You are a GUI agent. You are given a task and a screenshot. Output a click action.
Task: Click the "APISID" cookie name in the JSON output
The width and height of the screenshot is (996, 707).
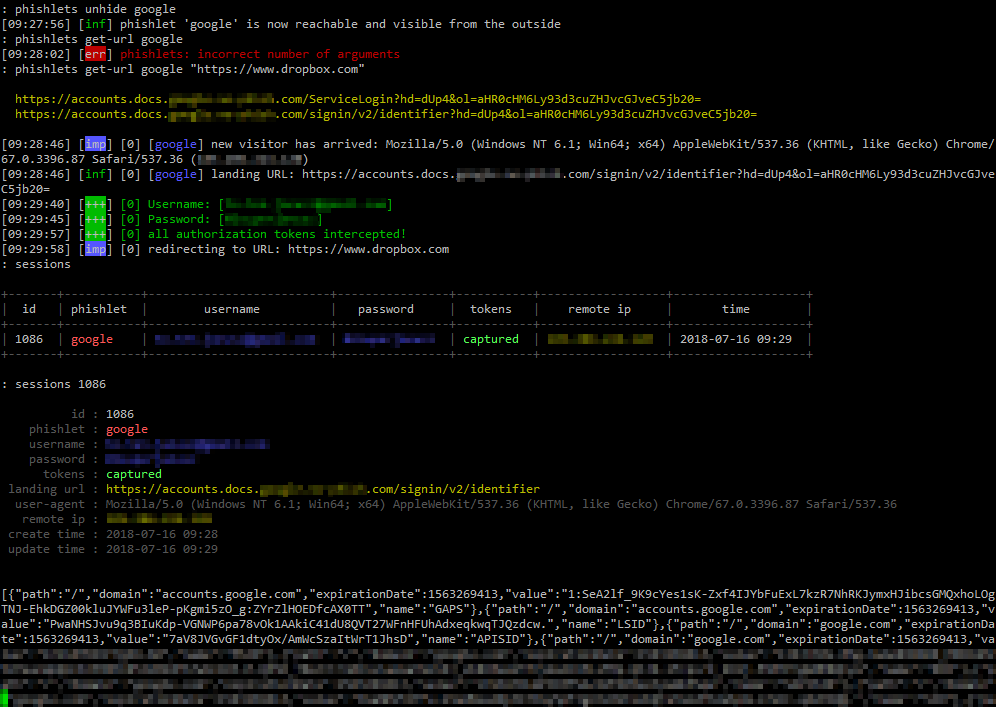(498, 639)
